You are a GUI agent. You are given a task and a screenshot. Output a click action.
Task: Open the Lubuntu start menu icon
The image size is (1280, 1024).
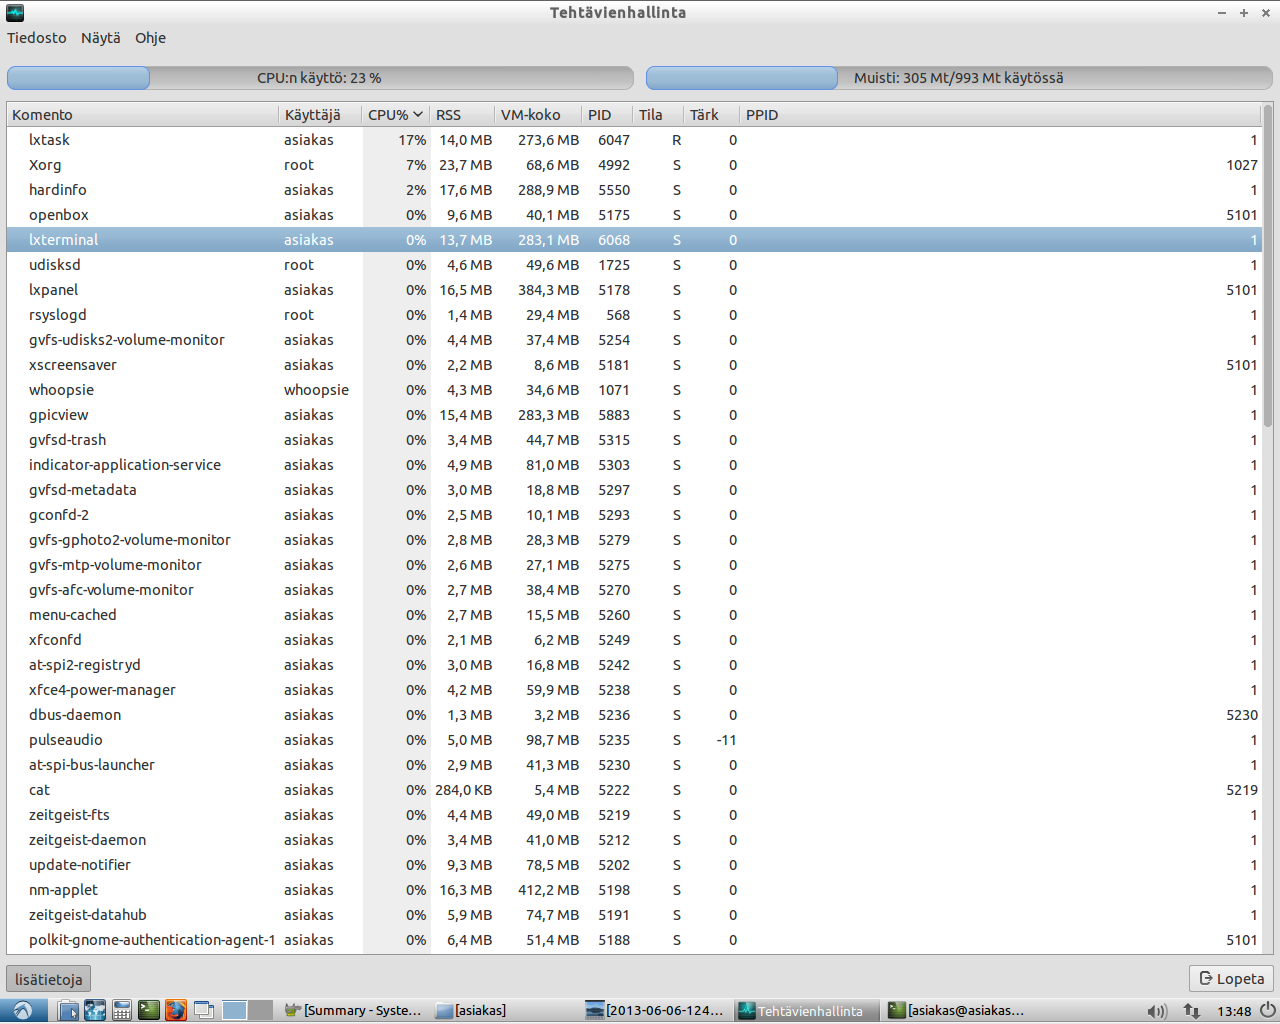tap(22, 1010)
